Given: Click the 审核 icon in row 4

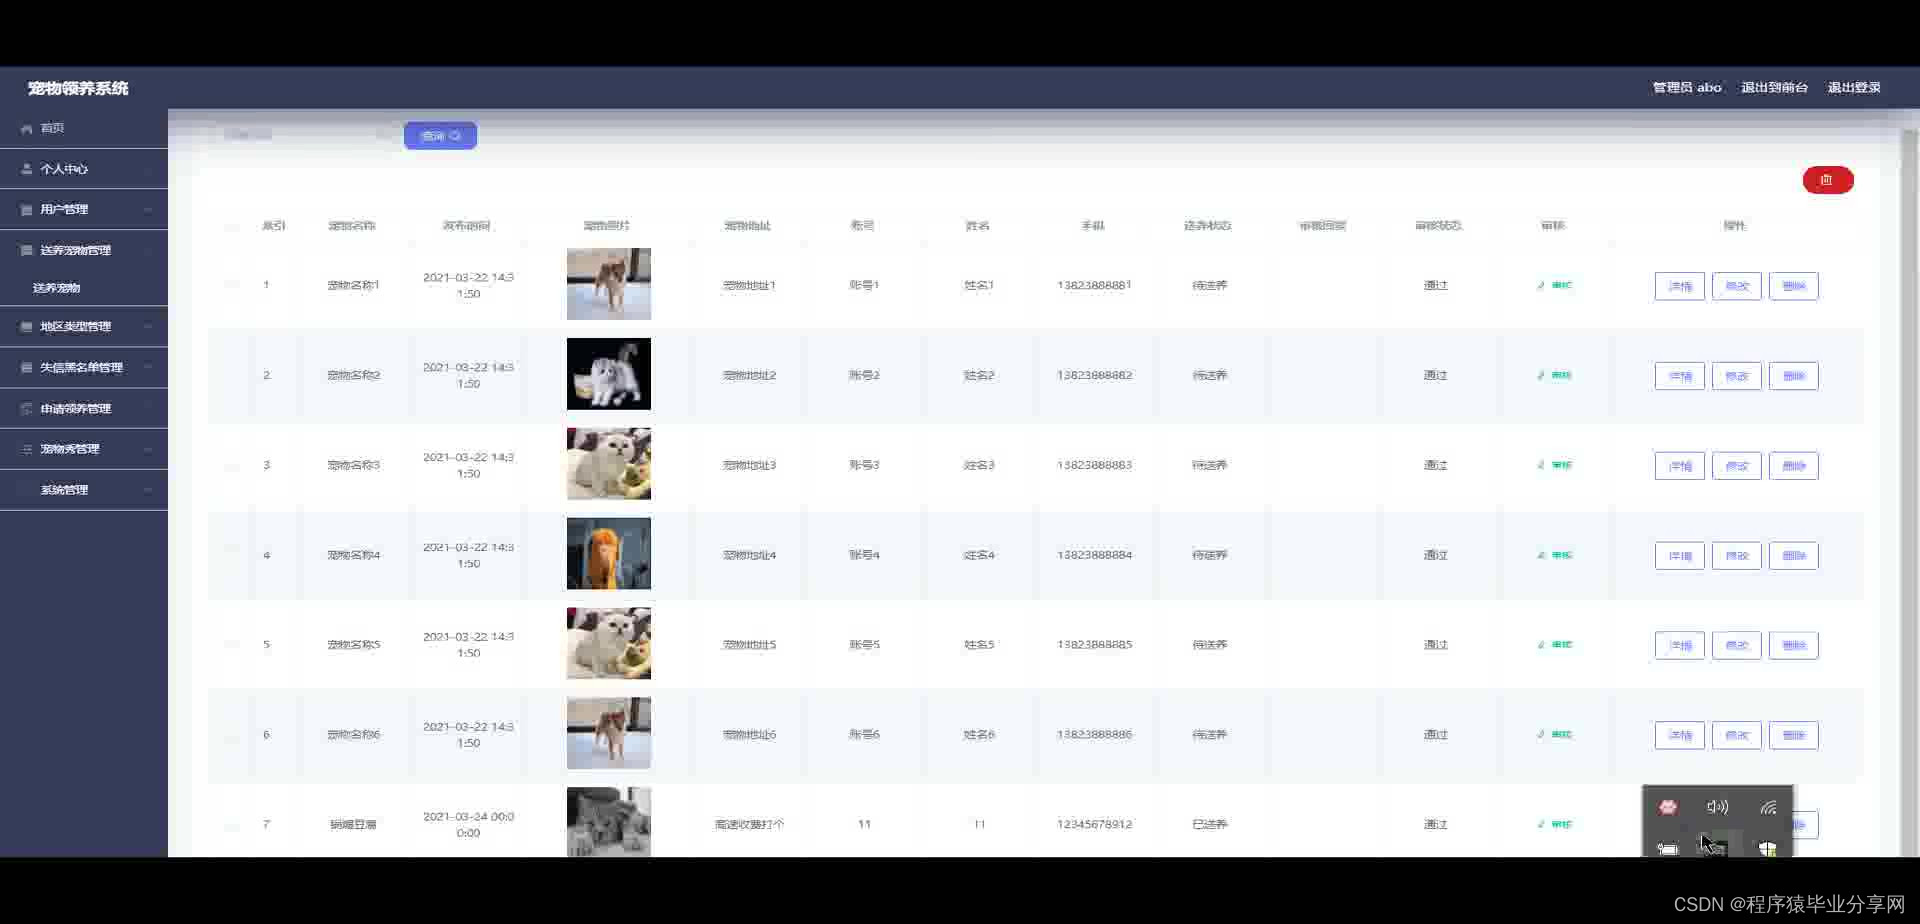Looking at the screenshot, I should pos(1541,555).
